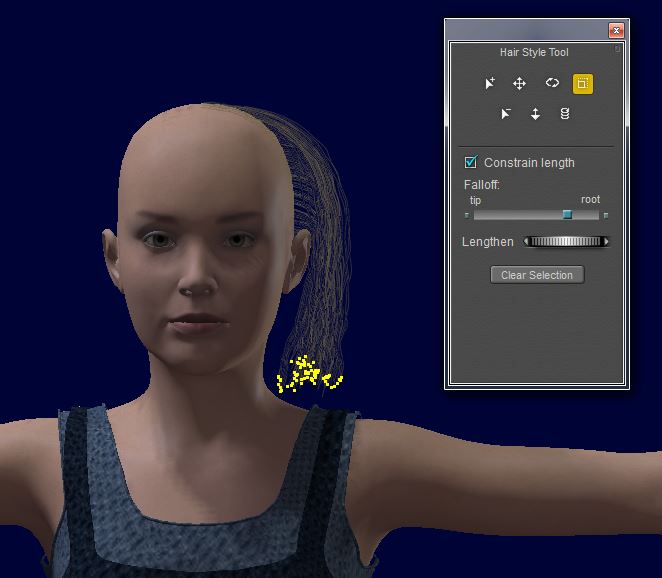This screenshot has width=662, height=578.
Task: Choose the Select Hairs tool (arrow with plus)
Action: tap(490, 84)
